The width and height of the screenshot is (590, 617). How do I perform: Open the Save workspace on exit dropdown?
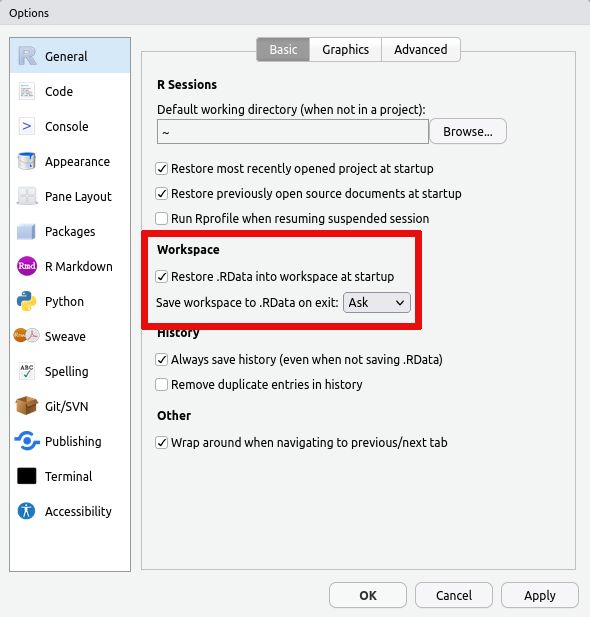tap(377, 303)
